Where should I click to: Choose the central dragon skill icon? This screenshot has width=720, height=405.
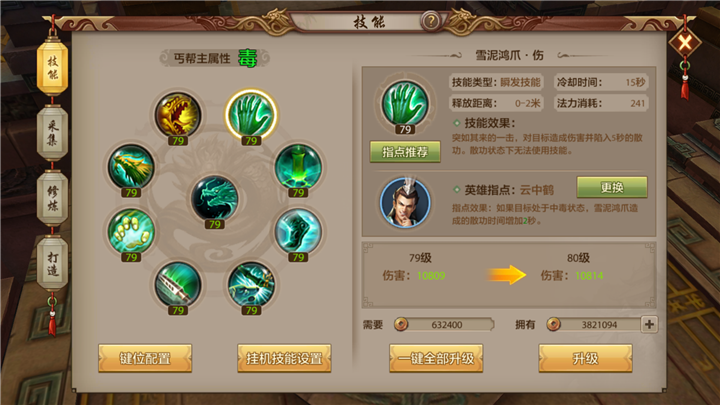click(x=214, y=198)
